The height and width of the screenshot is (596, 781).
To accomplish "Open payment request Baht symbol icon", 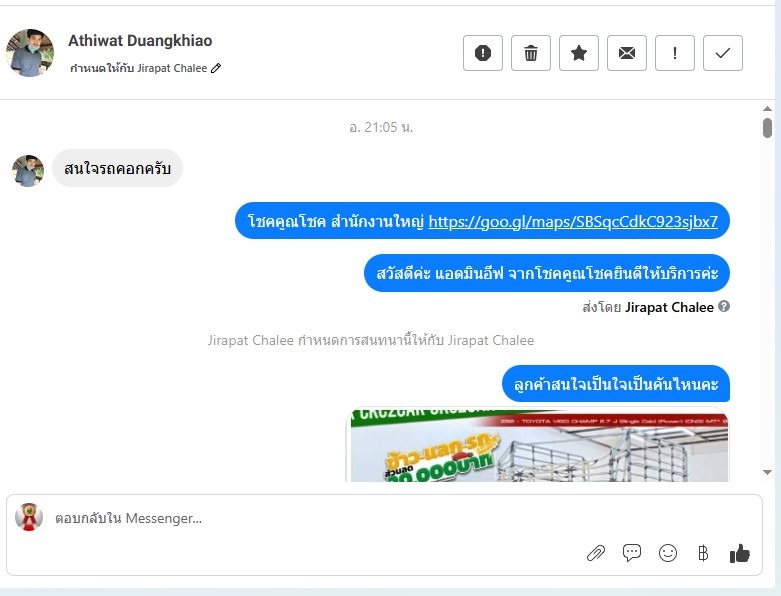I will 703,553.
